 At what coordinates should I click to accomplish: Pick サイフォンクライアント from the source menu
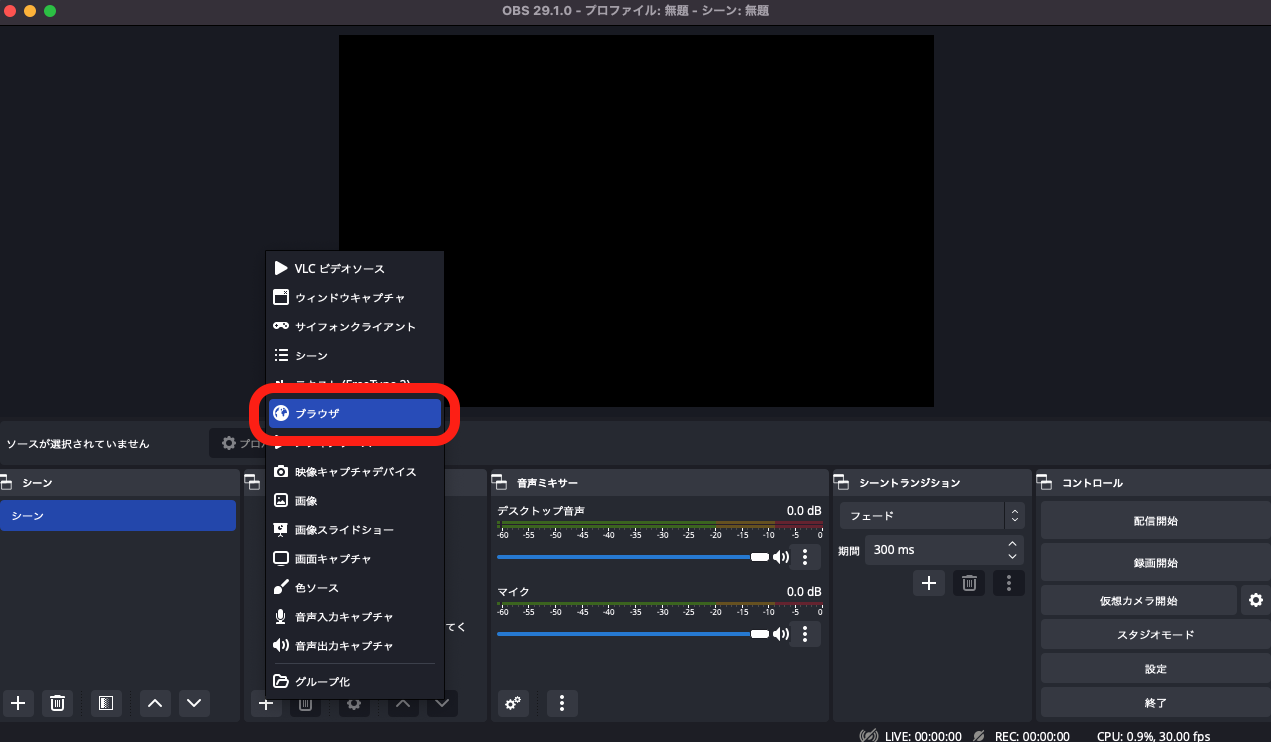pos(355,327)
